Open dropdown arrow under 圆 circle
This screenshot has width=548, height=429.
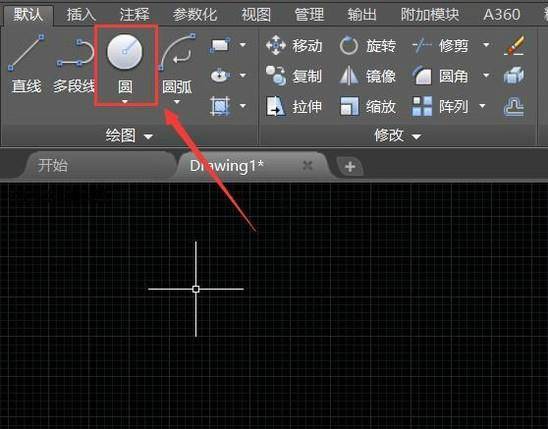[x=125, y=102]
